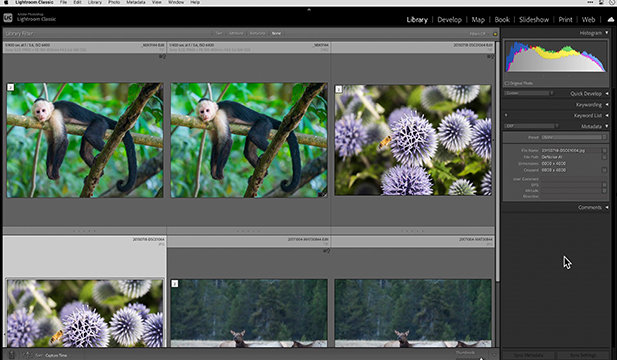Click the stack badge on the first monkey thumbnail
Viewport: 617px width, 360px height.
tap(11, 87)
